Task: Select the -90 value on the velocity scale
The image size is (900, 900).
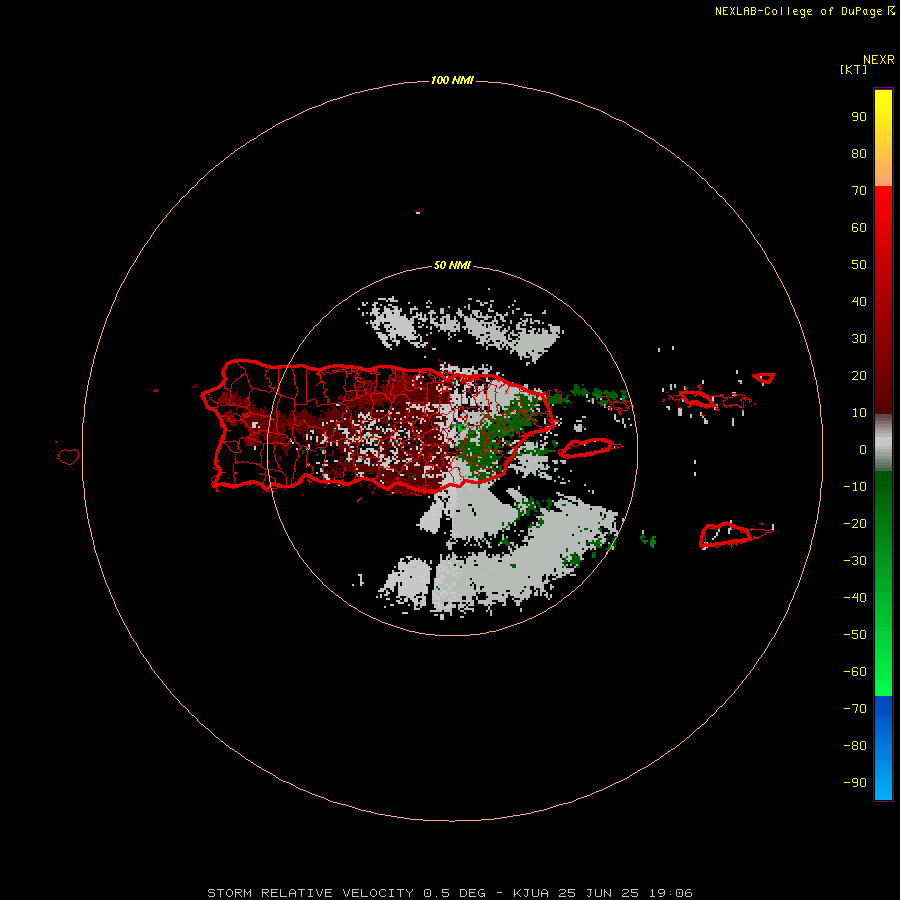Action: [855, 783]
